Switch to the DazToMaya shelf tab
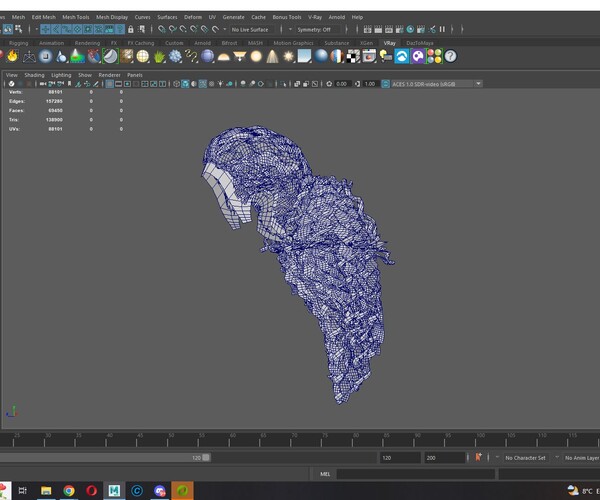The width and height of the screenshot is (600, 500). (x=420, y=43)
